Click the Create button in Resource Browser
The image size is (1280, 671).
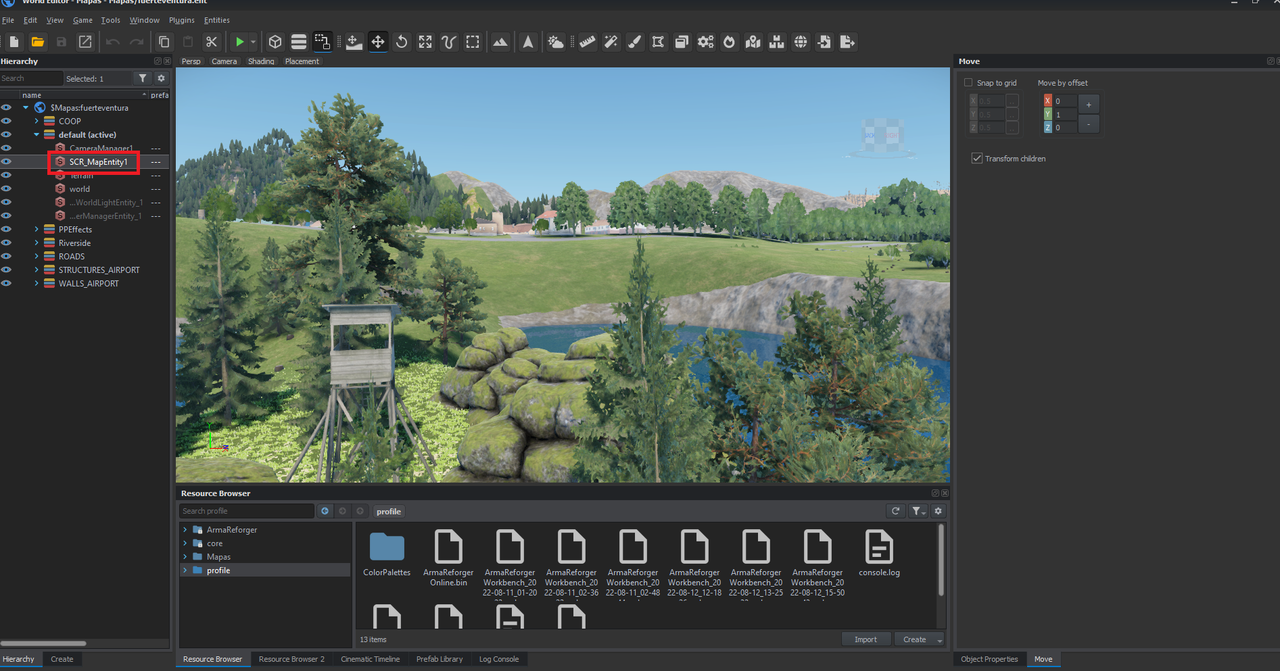point(914,640)
